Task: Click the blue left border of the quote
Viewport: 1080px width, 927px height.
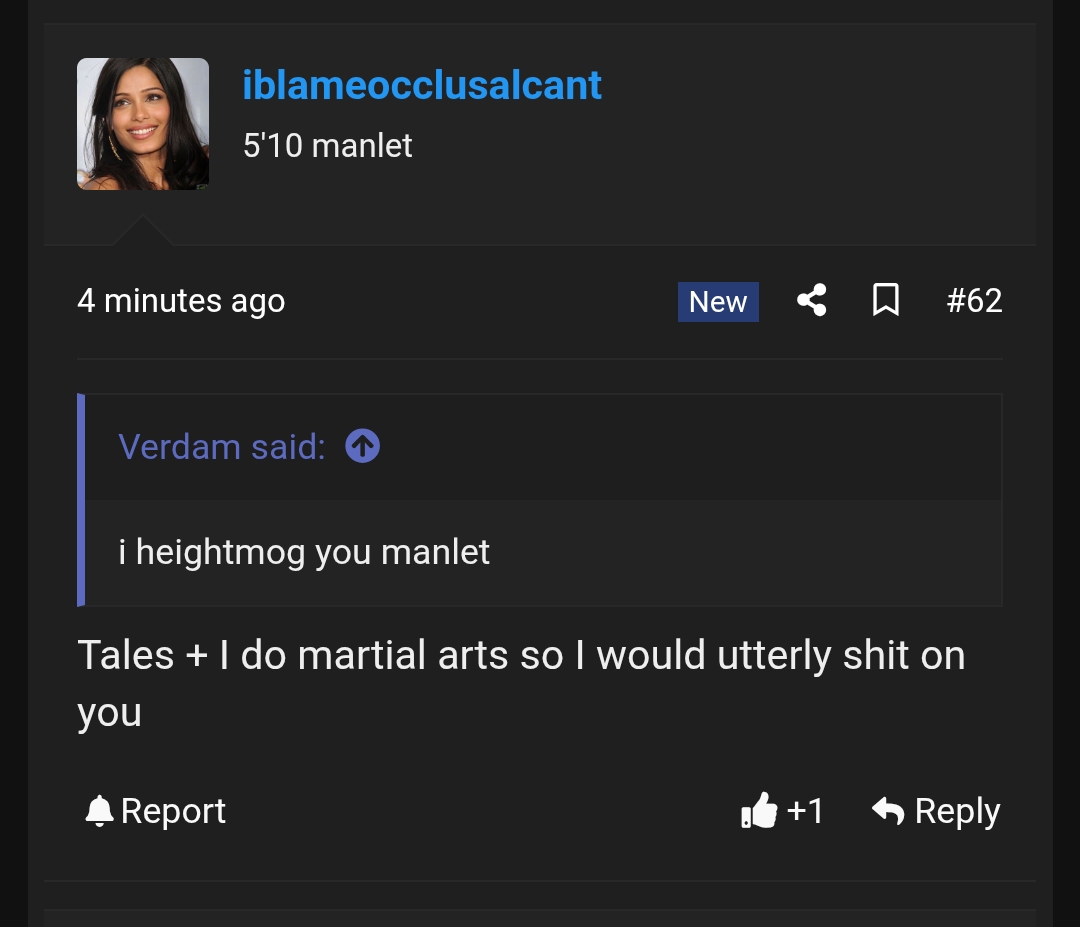Action: 81,500
